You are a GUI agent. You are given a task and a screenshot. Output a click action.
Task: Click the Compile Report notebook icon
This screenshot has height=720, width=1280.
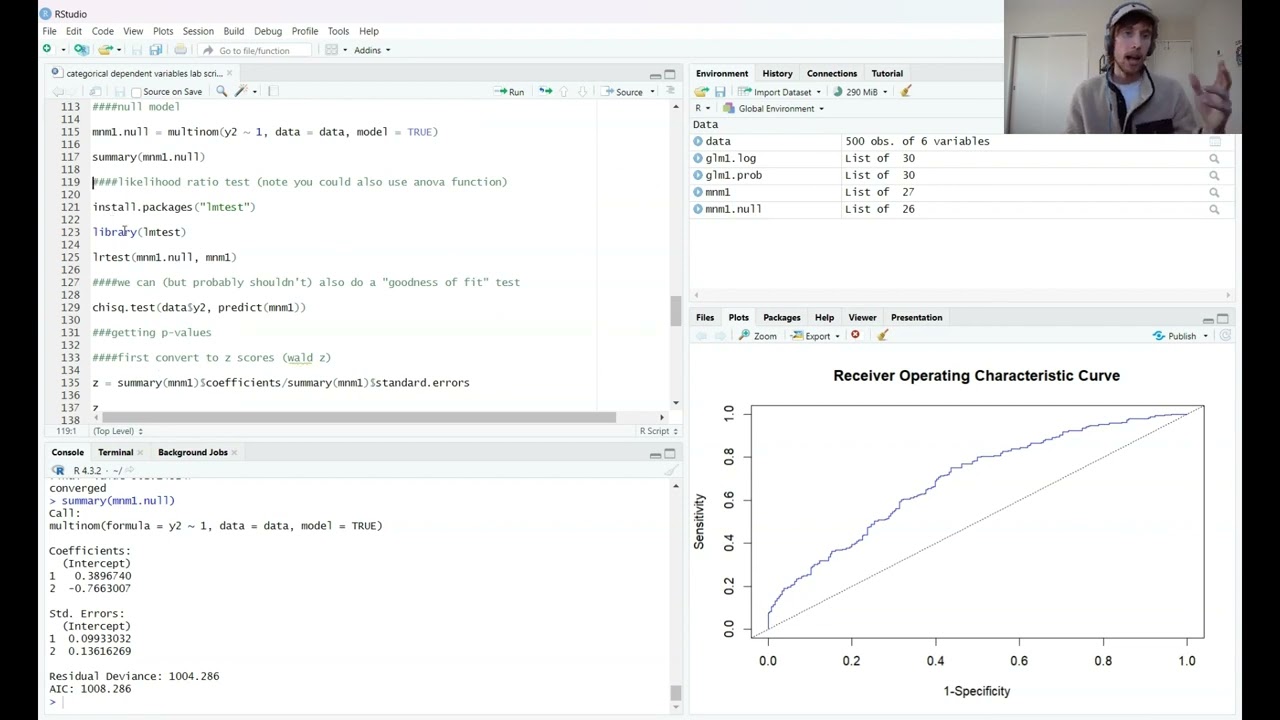[272, 91]
